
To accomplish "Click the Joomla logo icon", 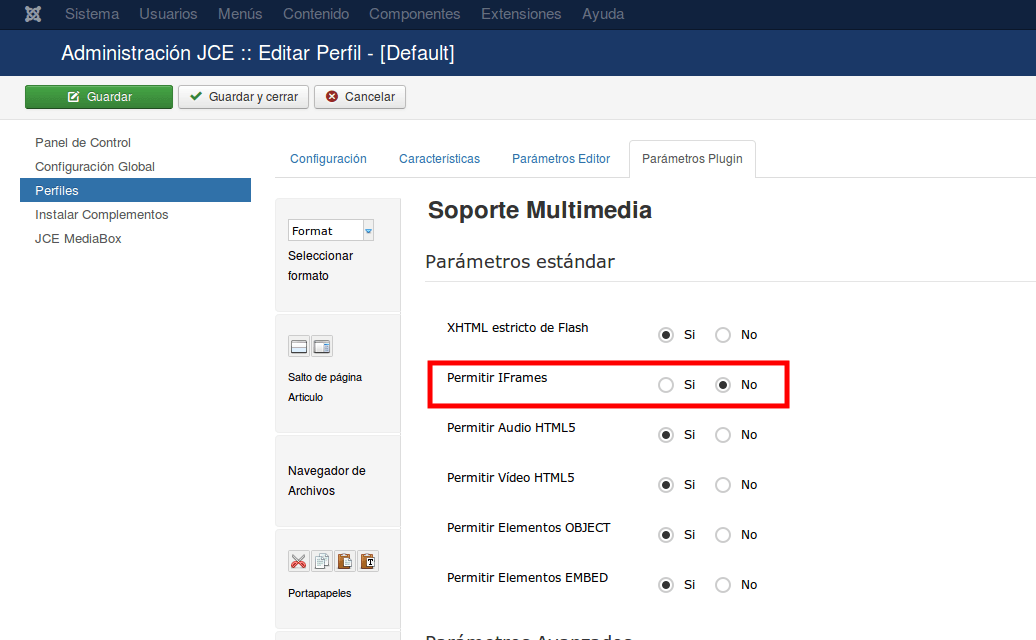I will point(33,14).
